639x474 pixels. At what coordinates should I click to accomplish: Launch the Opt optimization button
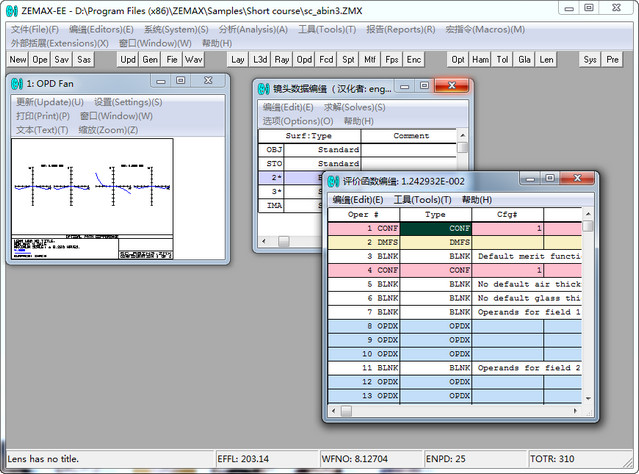458,60
